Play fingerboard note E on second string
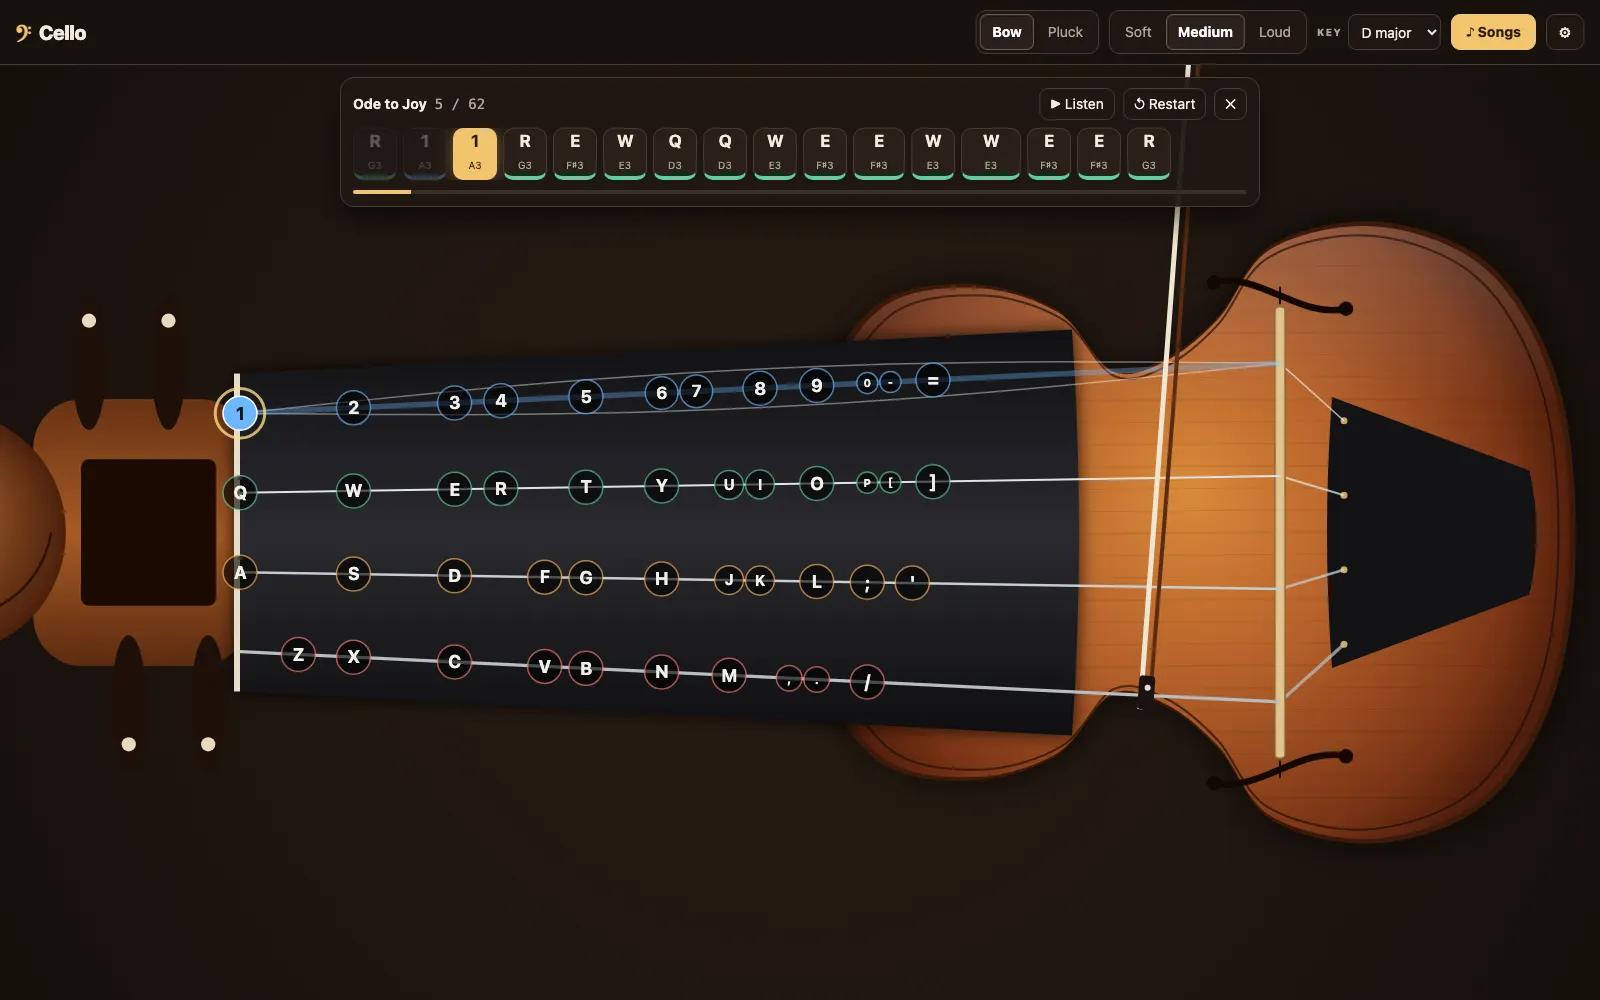 455,490
